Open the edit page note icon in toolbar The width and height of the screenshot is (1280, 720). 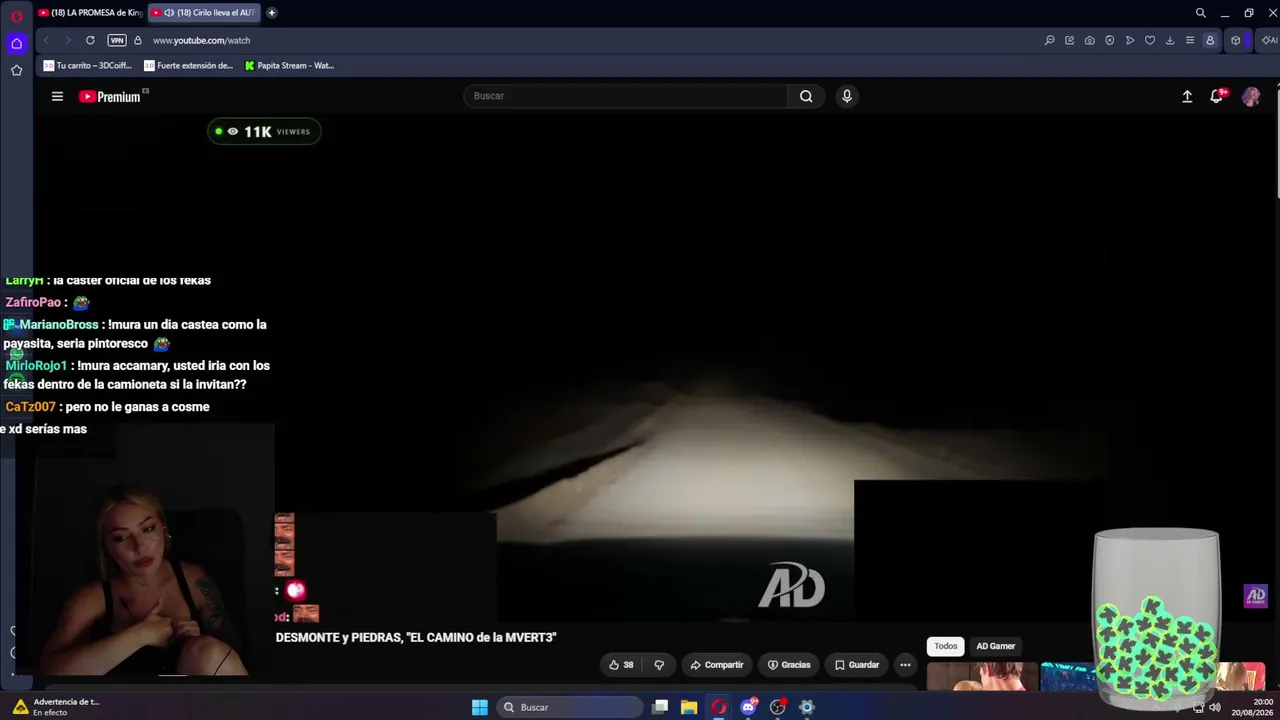1069,40
